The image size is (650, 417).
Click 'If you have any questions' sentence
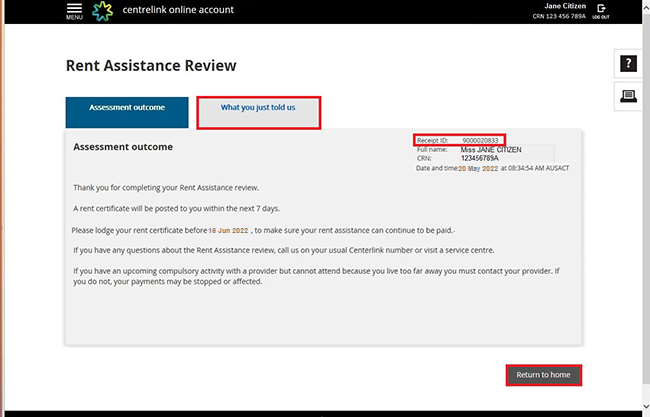[x=284, y=250]
